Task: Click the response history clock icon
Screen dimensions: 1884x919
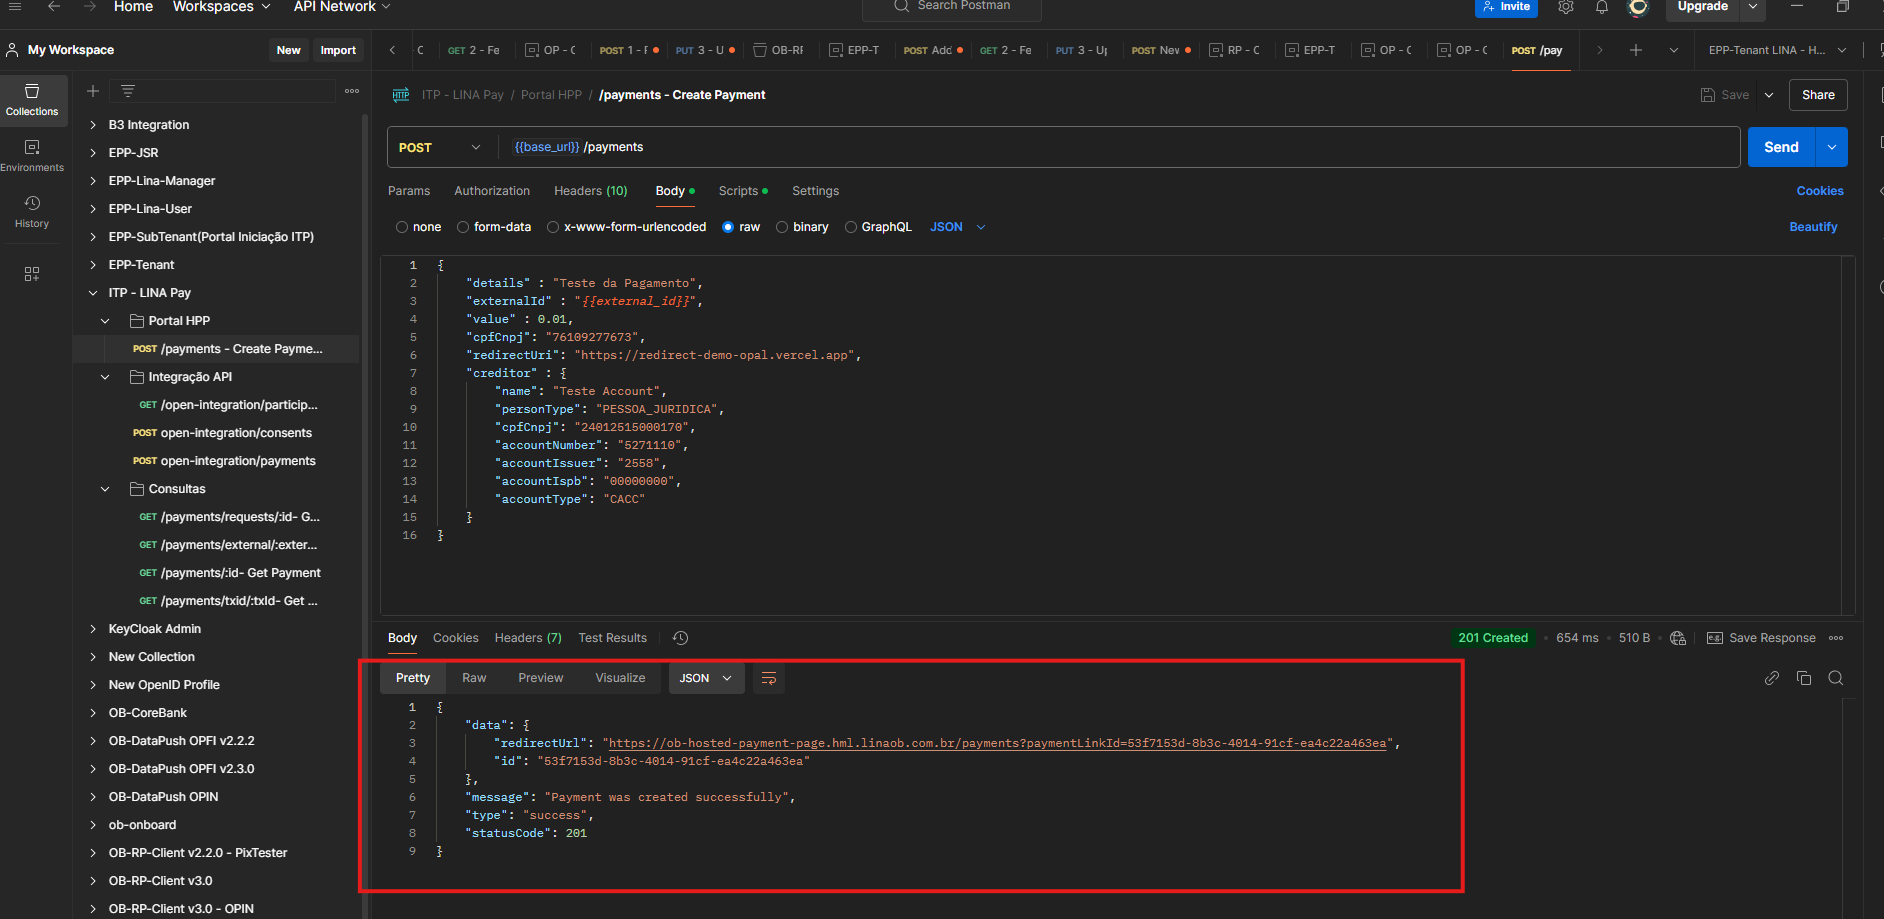Action: [x=680, y=638]
